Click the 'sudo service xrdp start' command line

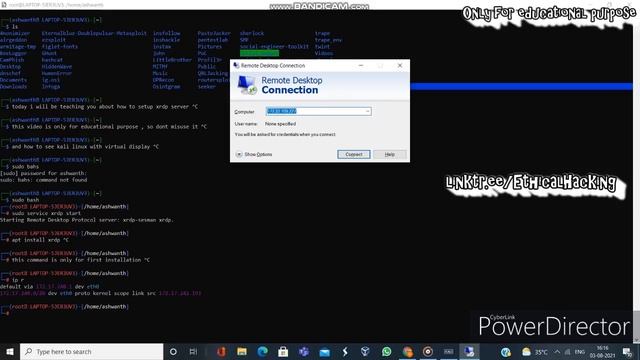pos(46,213)
